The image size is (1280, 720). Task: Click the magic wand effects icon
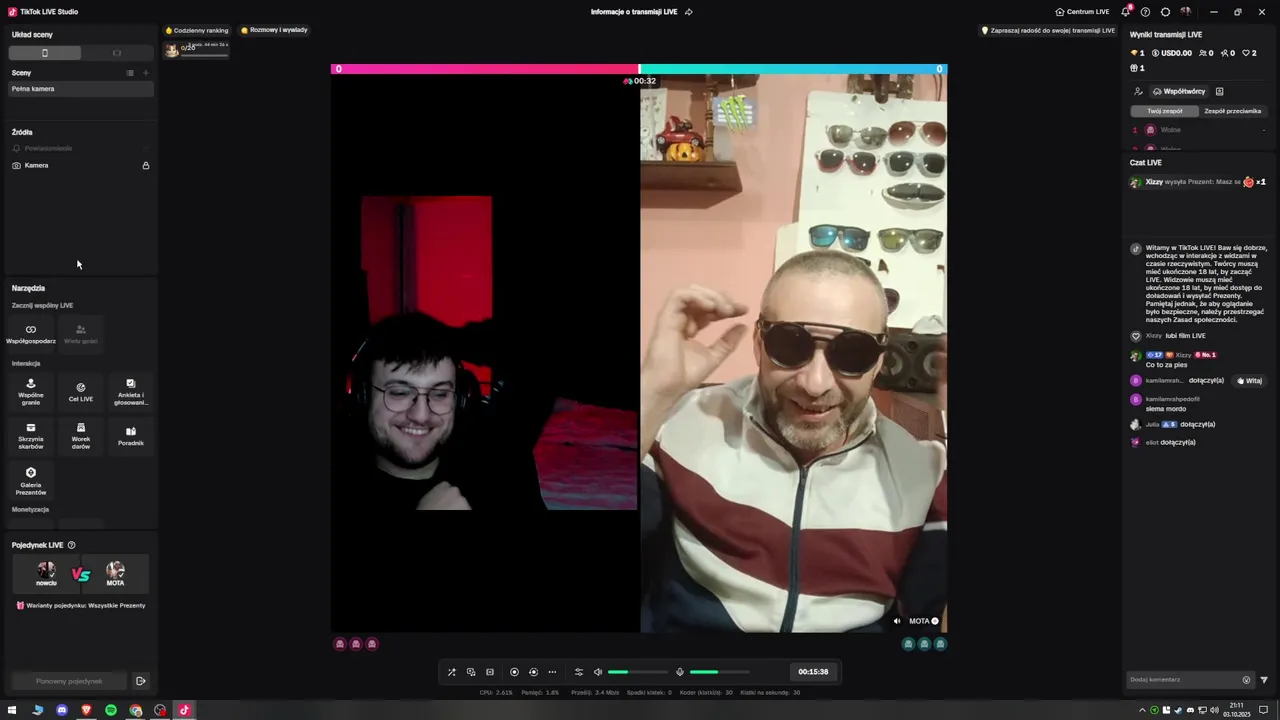click(x=452, y=672)
